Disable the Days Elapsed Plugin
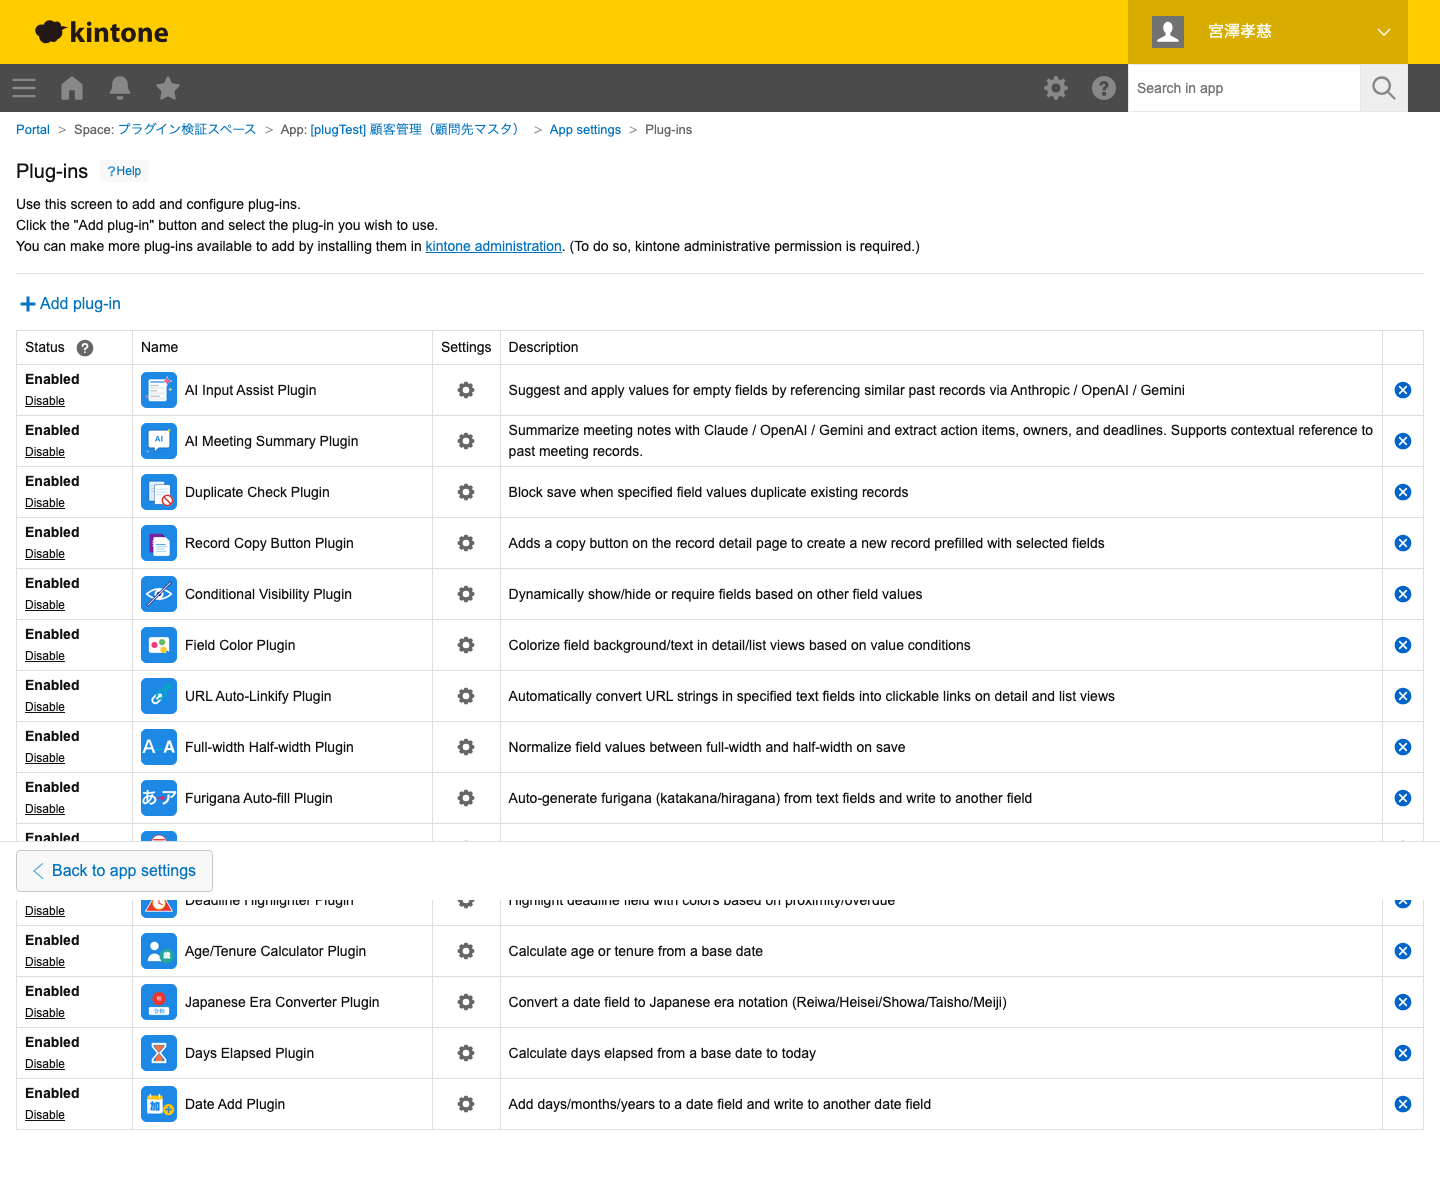Viewport: 1440px width, 1194px height. click(45, 1064)
